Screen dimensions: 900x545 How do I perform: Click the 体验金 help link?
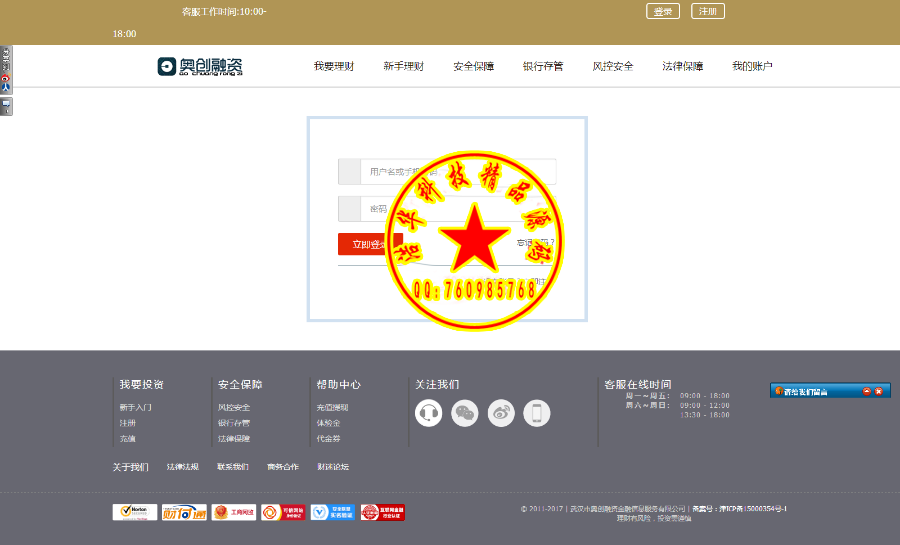point(328,423)
